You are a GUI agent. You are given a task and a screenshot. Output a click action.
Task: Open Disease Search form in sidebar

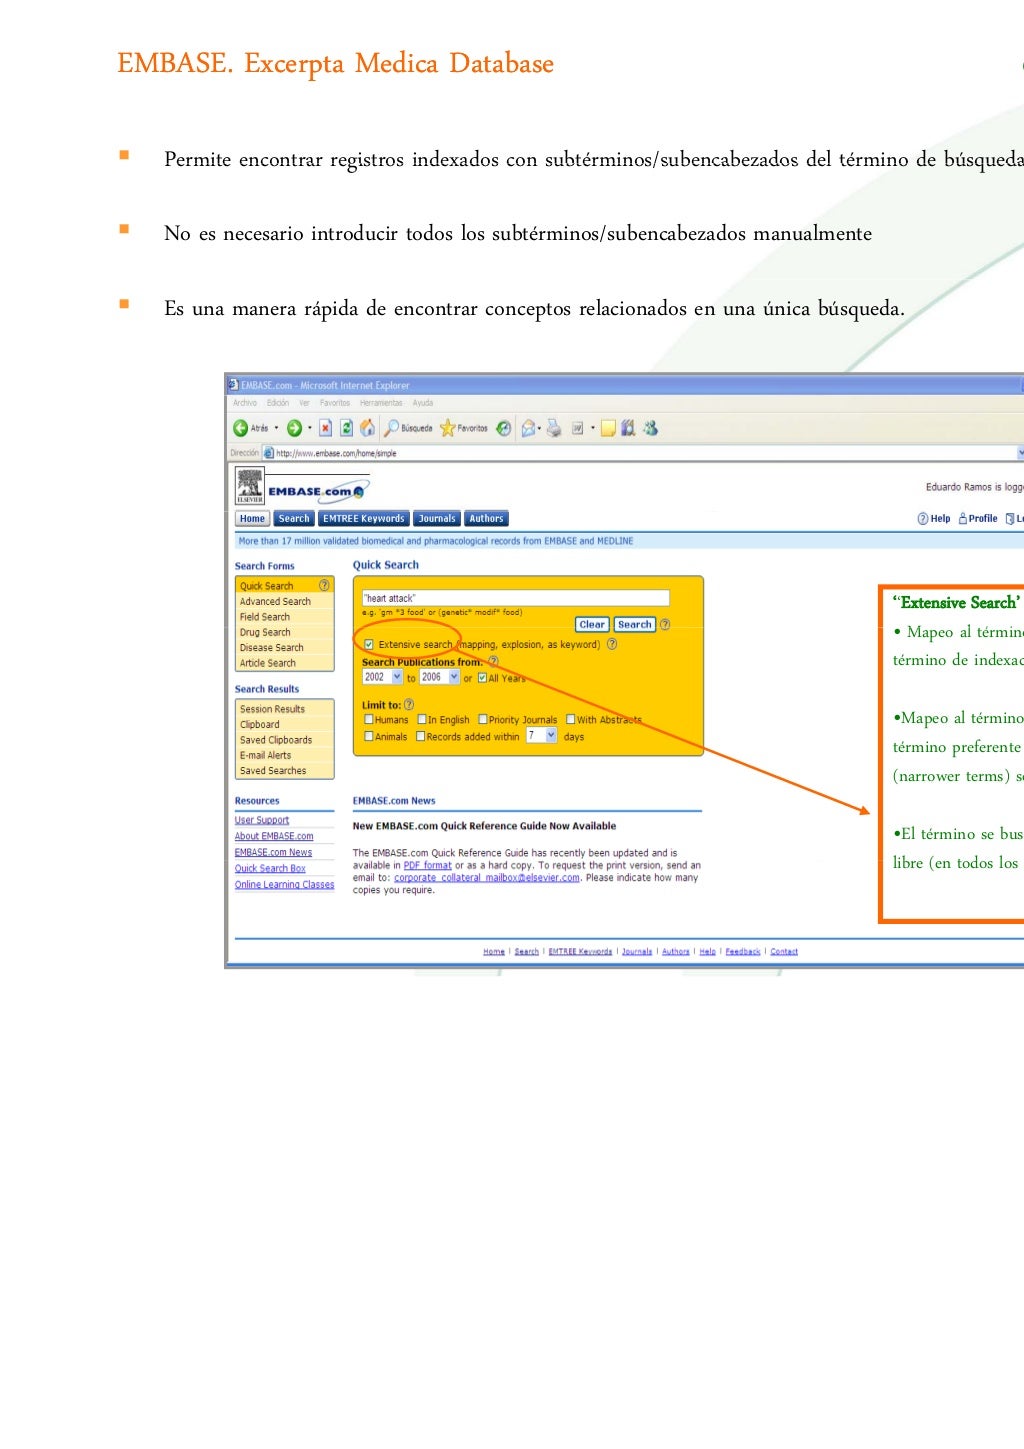pos(271,647)
